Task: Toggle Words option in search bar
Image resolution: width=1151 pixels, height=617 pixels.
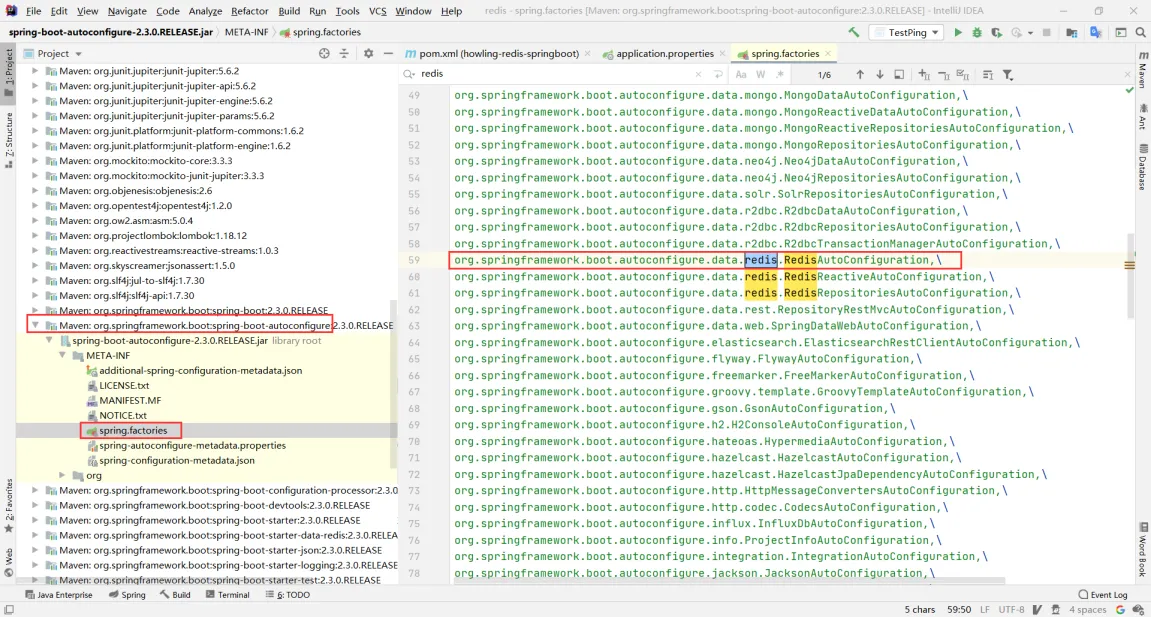Action: 760,75
